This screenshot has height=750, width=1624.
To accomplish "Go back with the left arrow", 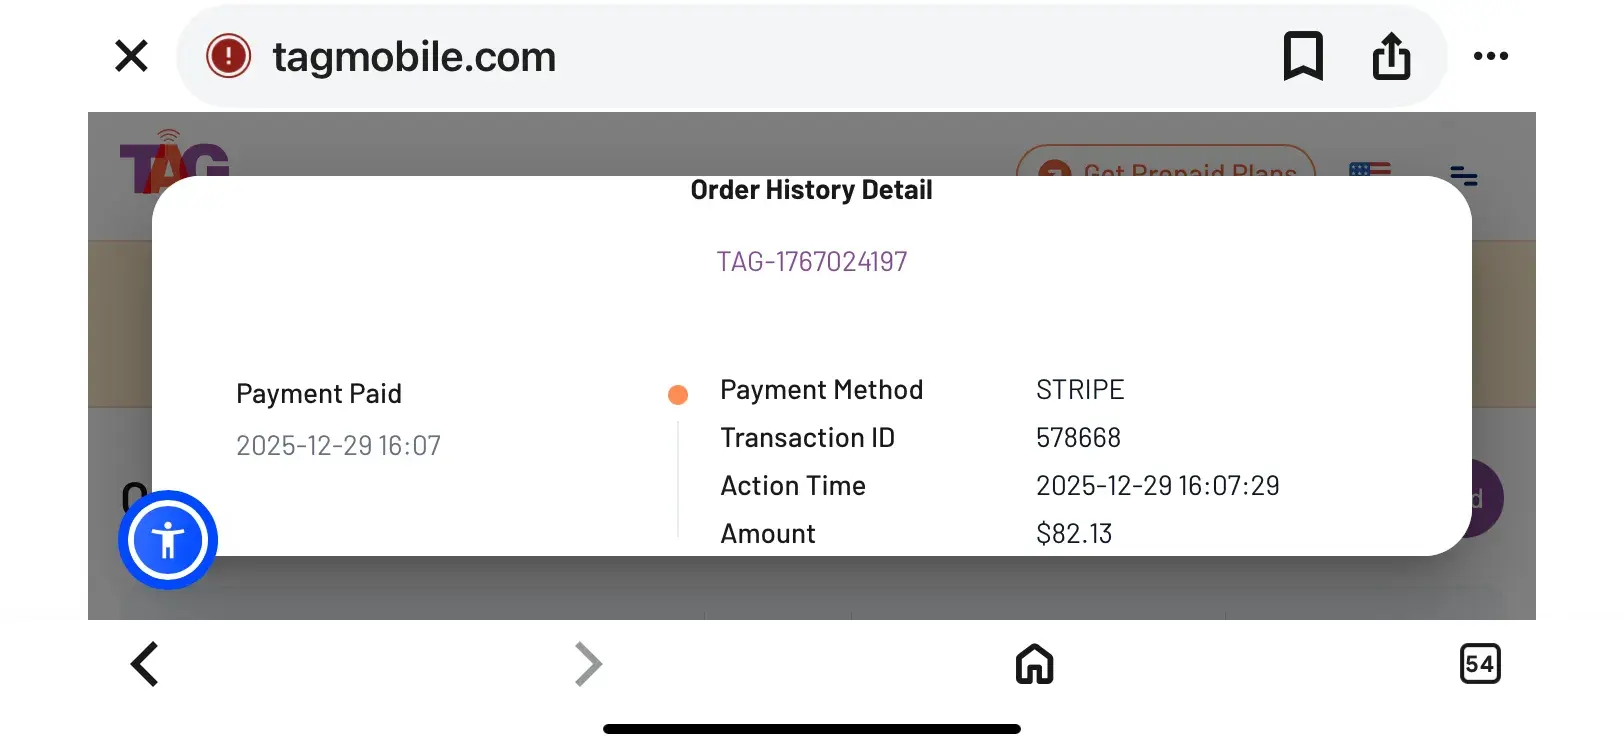I will pos(145,664).
